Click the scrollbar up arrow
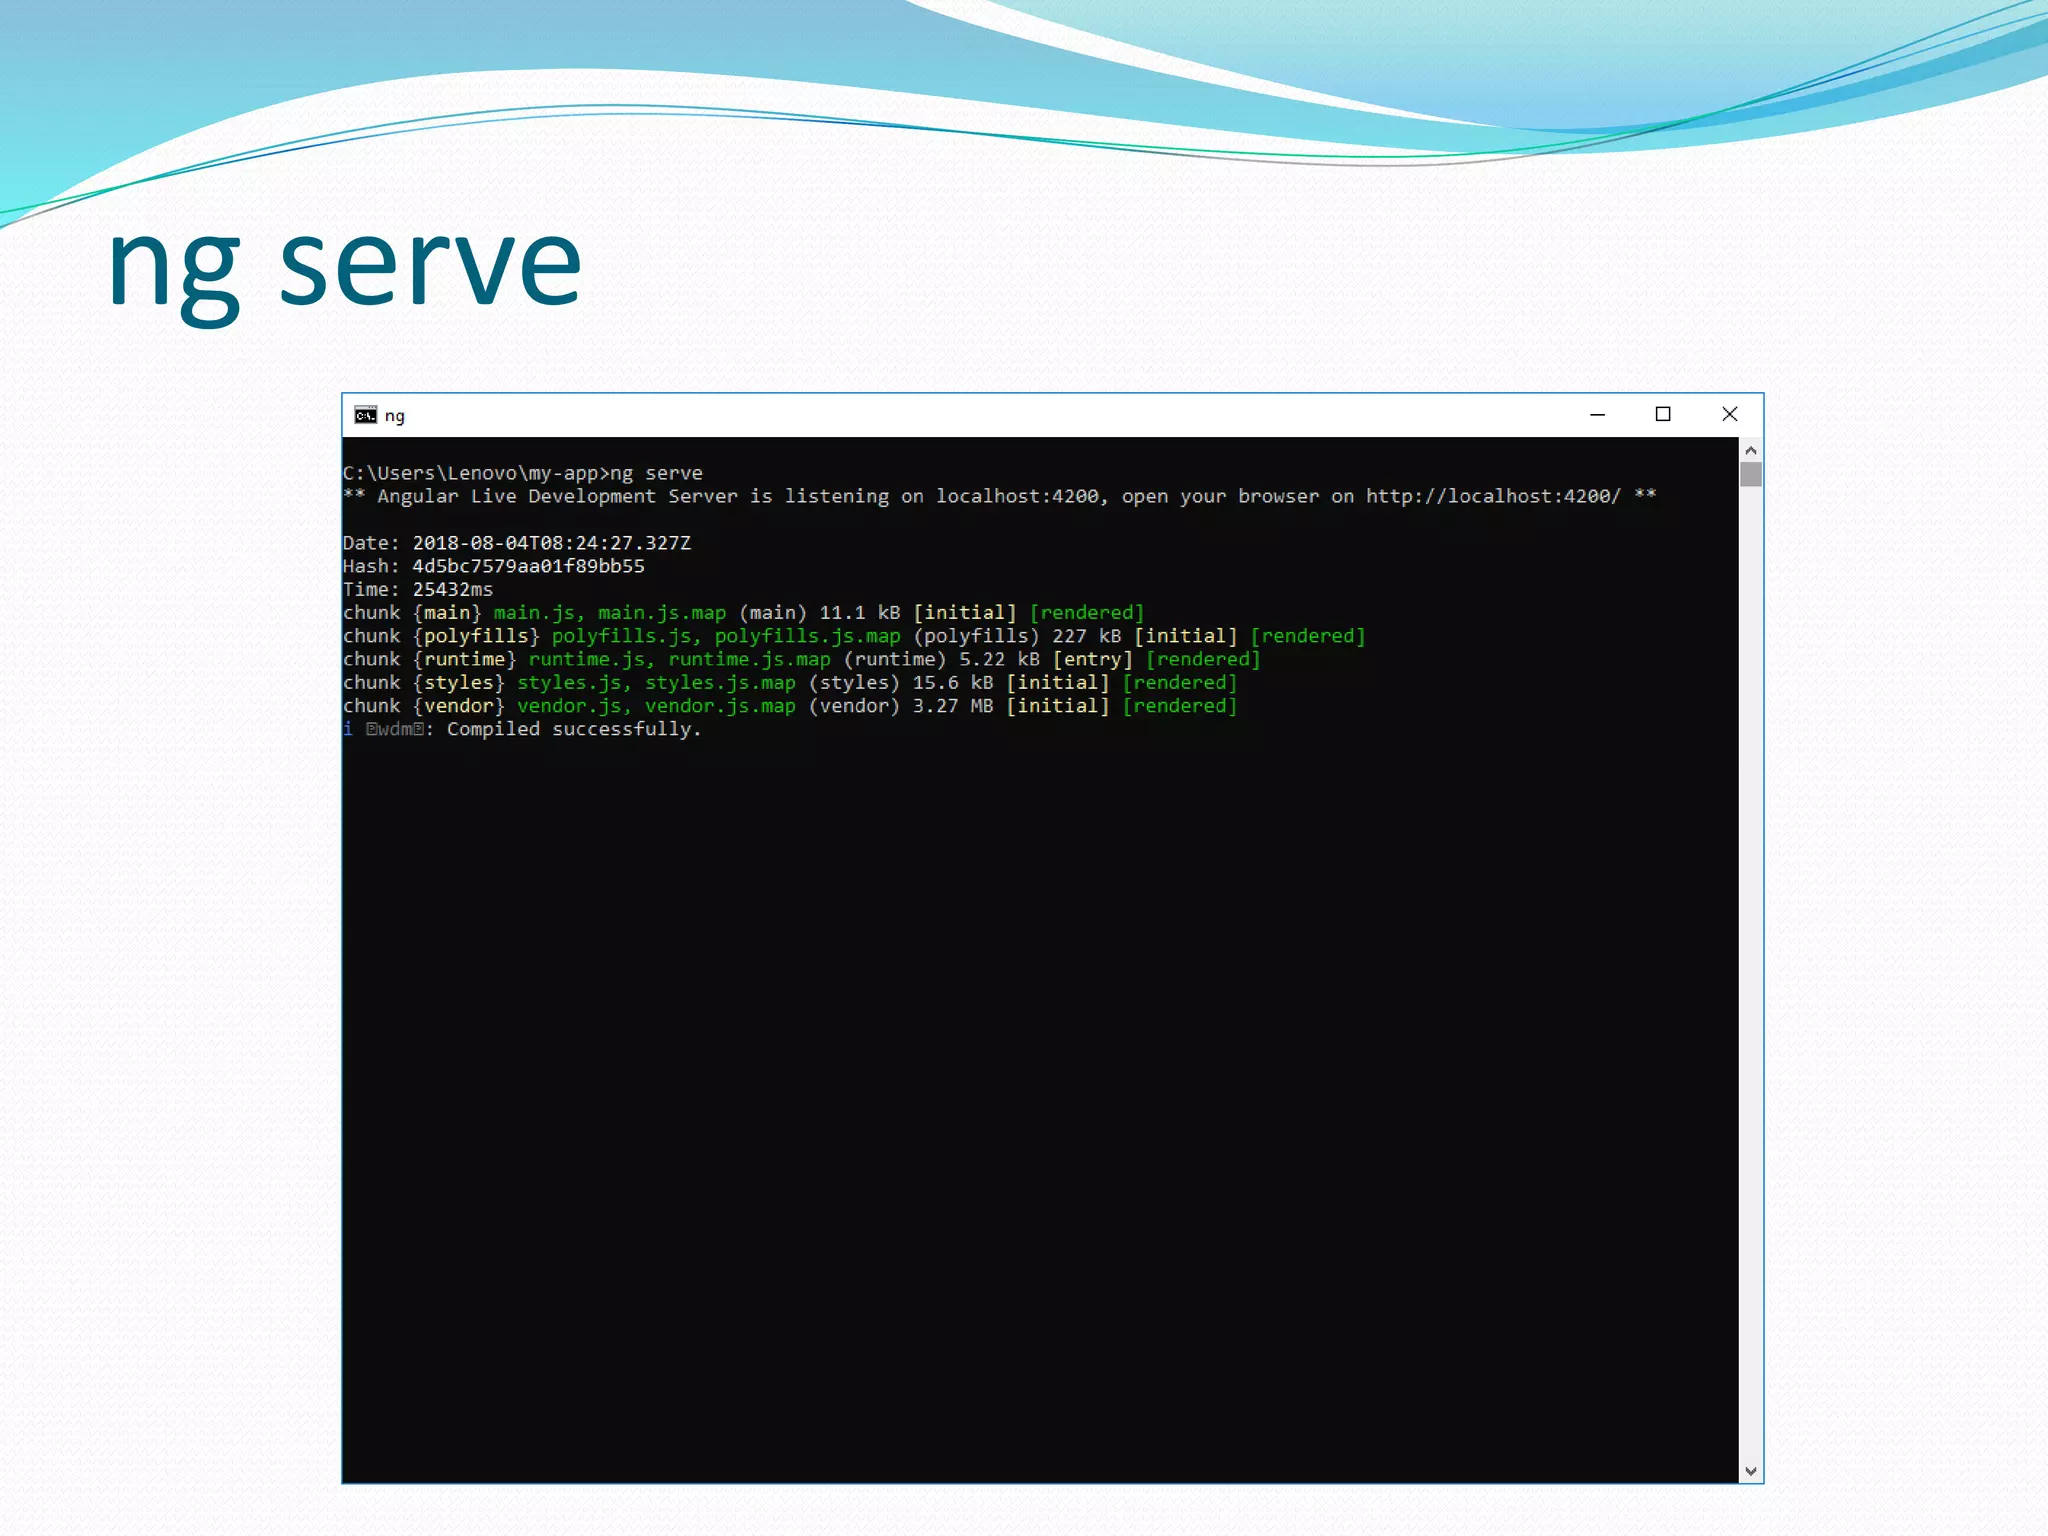 [1750, 450]
